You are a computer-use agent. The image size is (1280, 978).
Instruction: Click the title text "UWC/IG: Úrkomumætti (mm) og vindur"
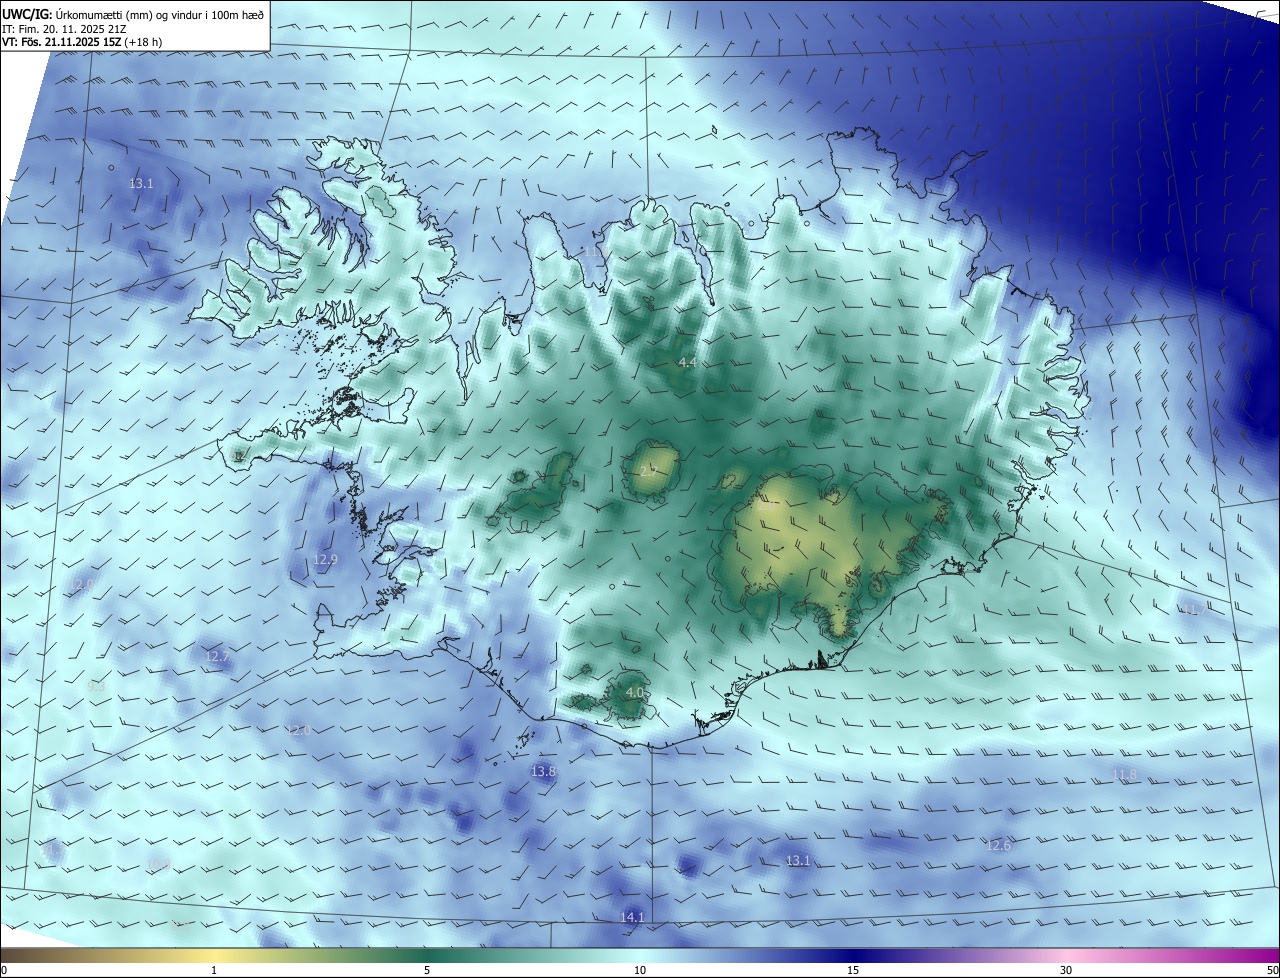click(x=102, y=14)
